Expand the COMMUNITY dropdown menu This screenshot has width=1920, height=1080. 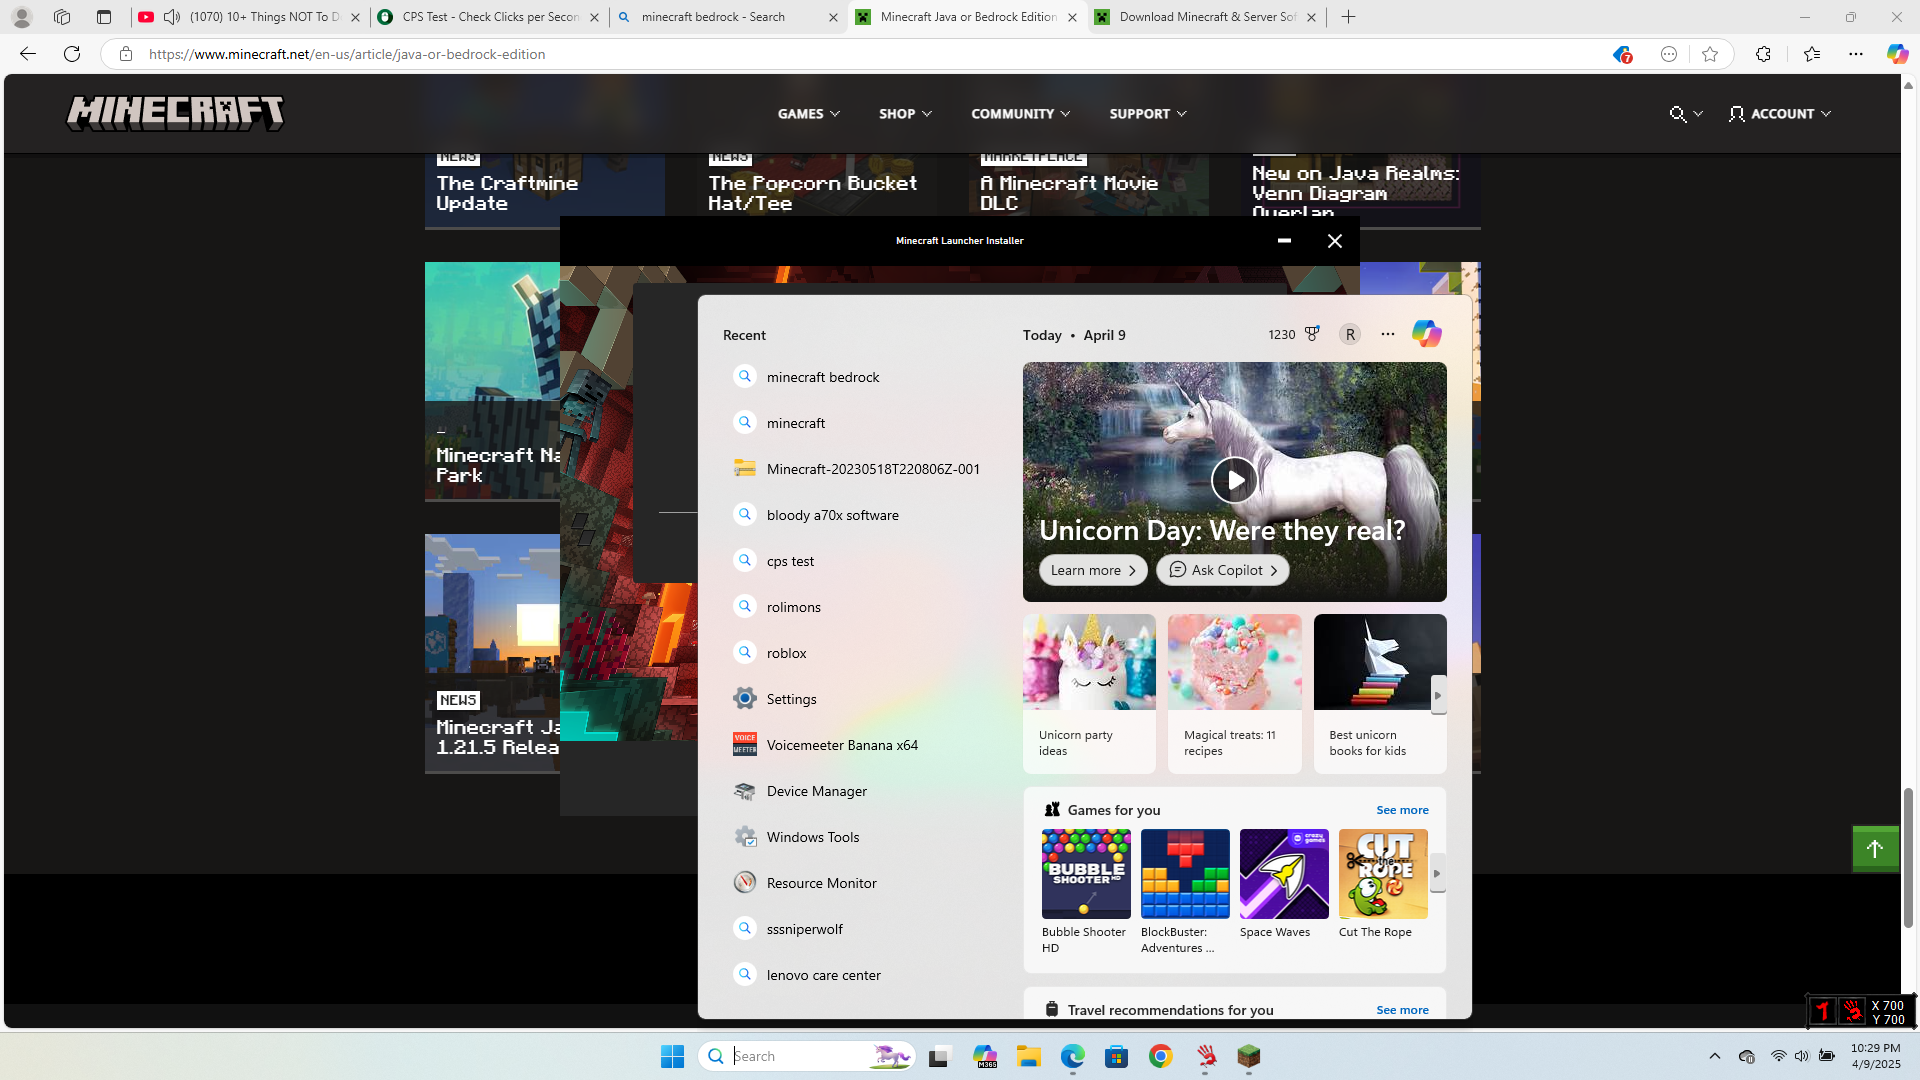[x=1021, y=114]
